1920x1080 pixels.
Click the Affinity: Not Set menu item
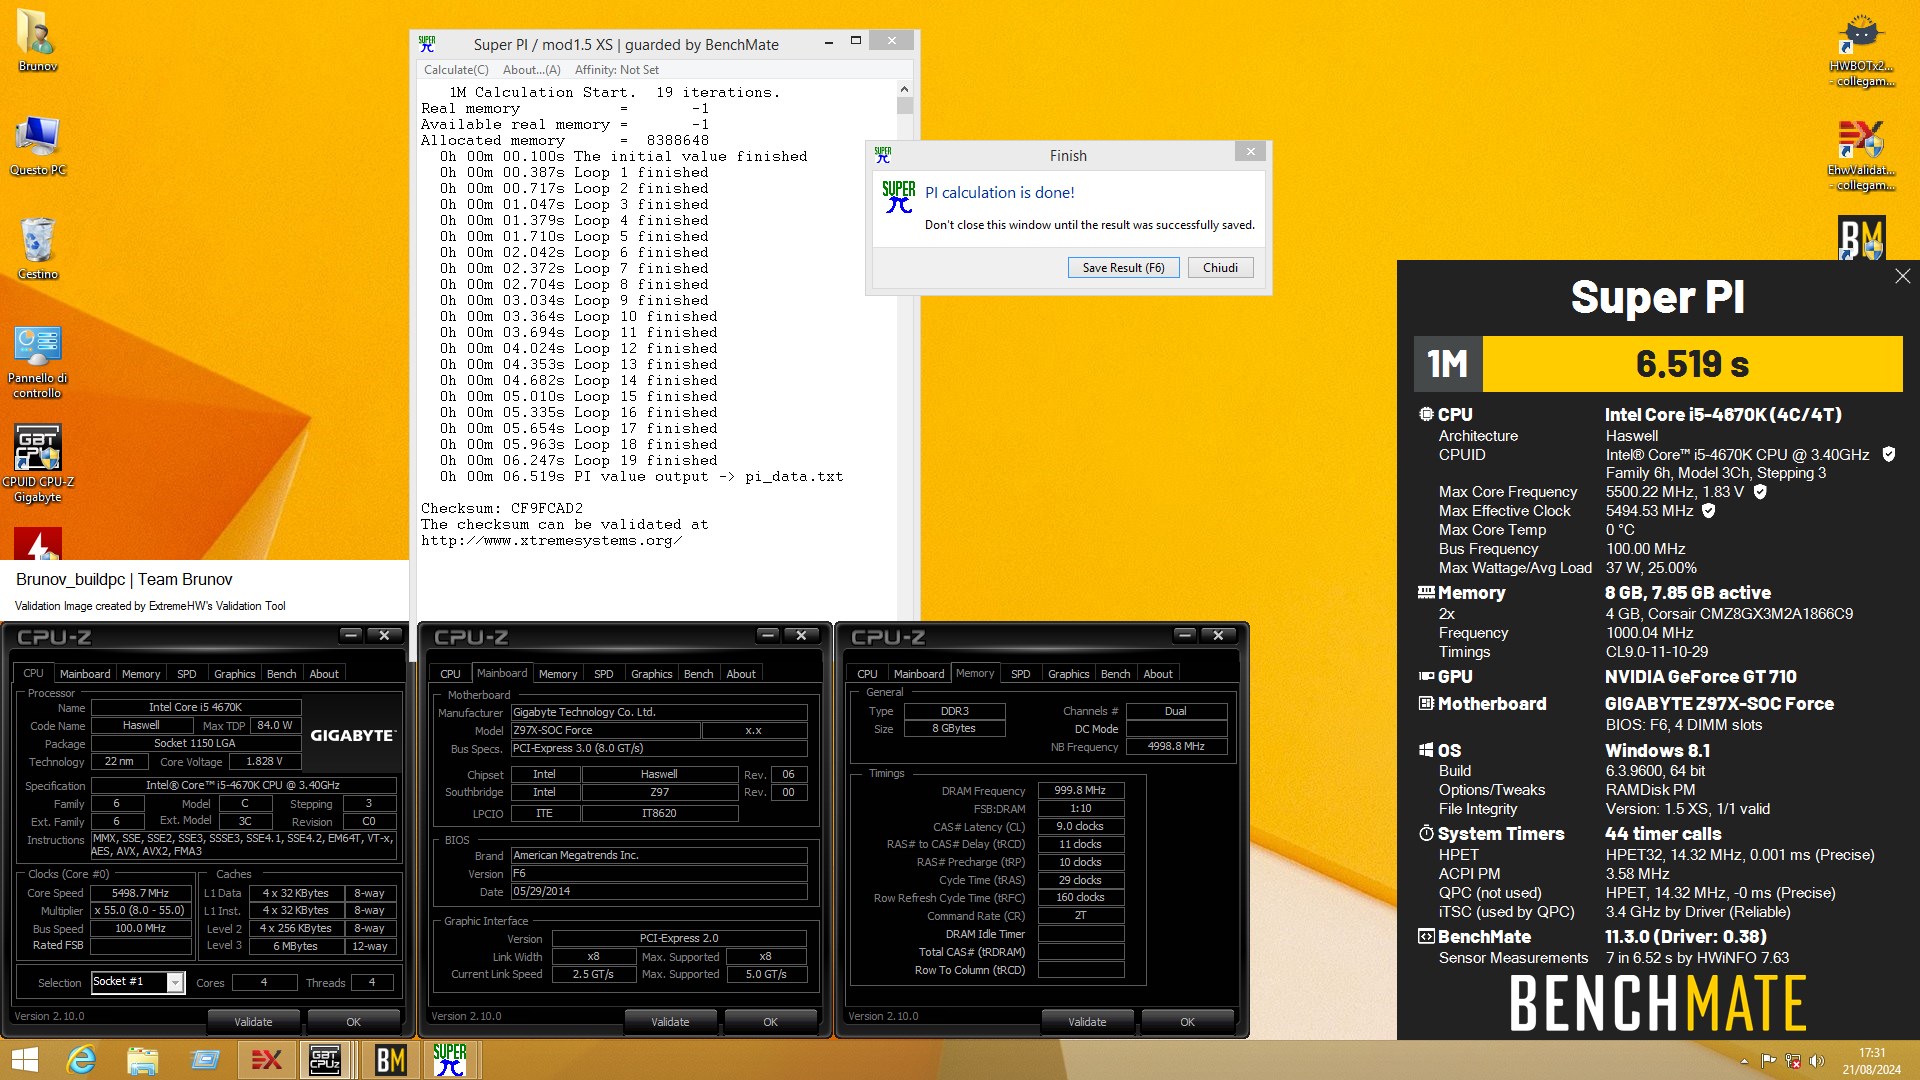coord(617,70)
